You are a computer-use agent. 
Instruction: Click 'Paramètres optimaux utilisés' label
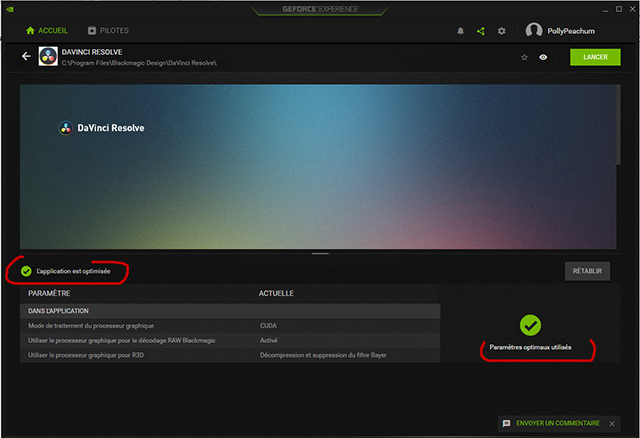(530, 347)
